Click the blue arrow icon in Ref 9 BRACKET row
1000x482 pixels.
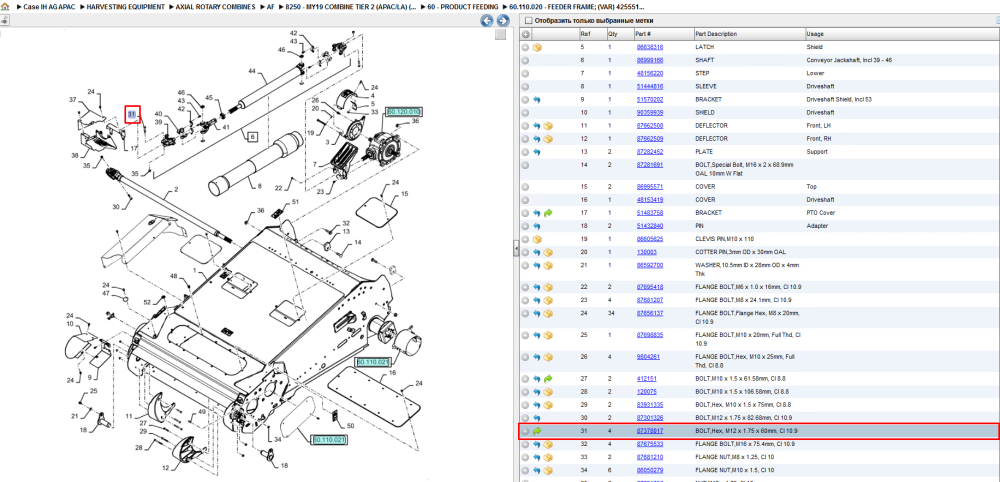[537, 99]
